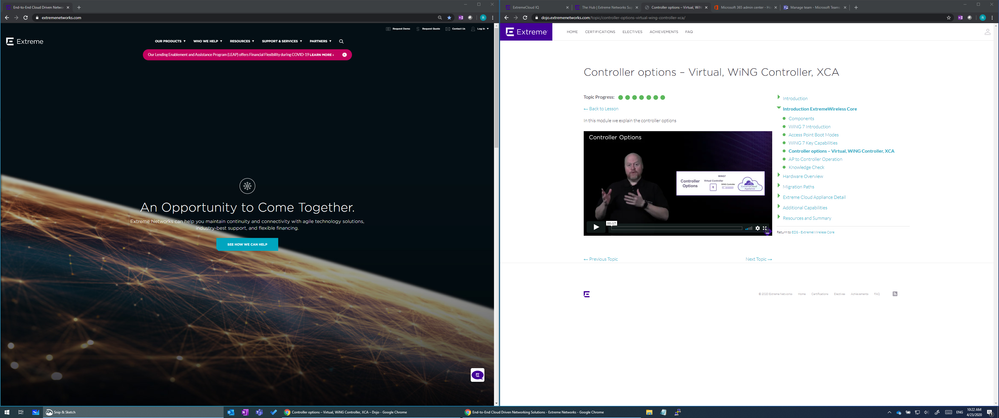This screenshot has width=999, height=418.
Task: Open WHO WE HELP dropdown menu
Action: [x=208, y=41]
